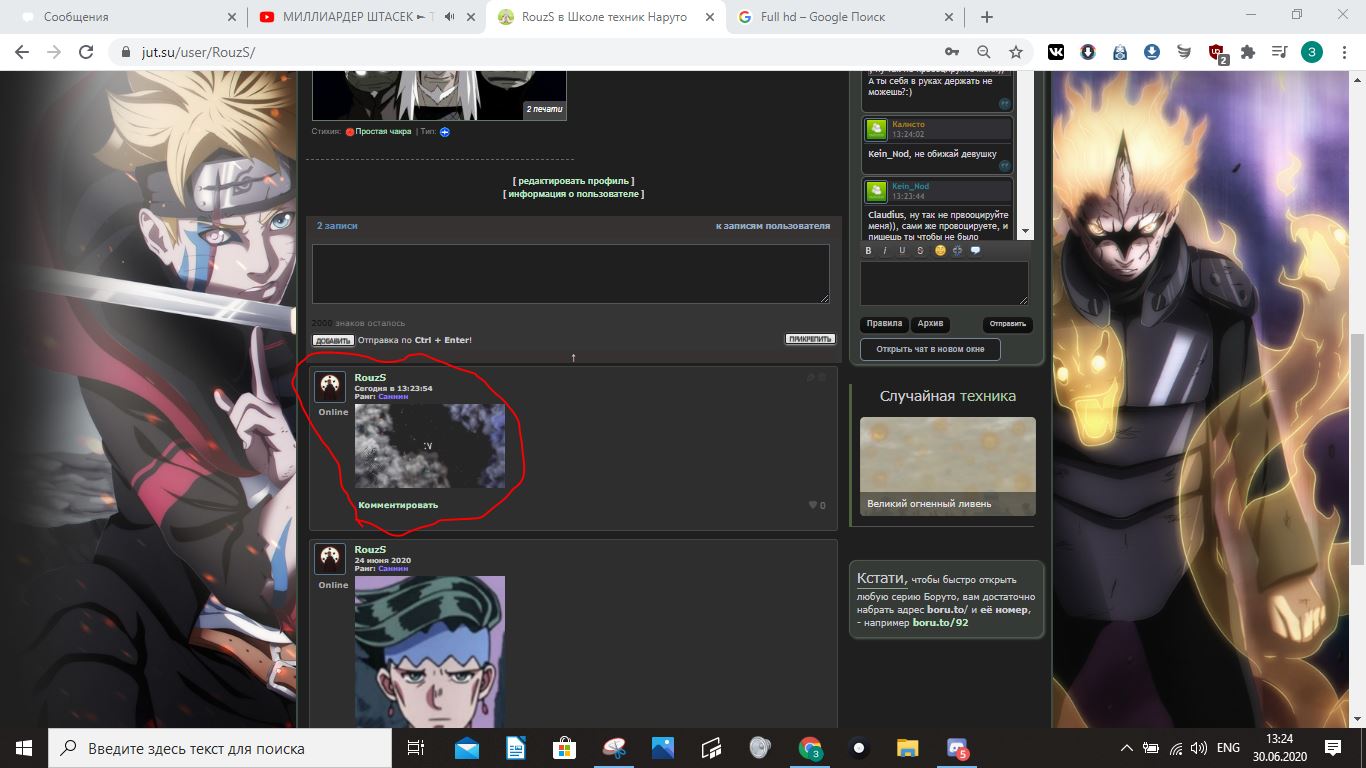
Task: Open the ENG language indicator
Action: [x=1228, y=748]
